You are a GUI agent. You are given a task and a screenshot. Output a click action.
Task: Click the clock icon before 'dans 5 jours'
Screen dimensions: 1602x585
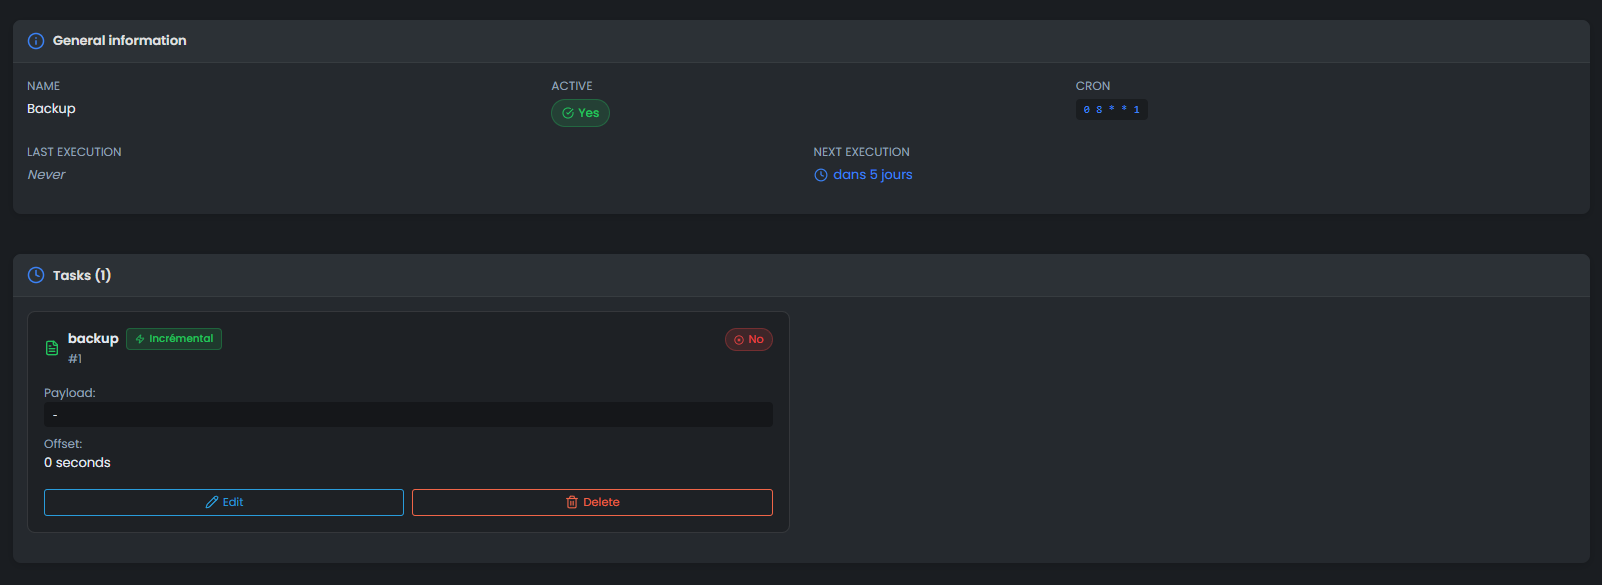(x=821, y=175)
